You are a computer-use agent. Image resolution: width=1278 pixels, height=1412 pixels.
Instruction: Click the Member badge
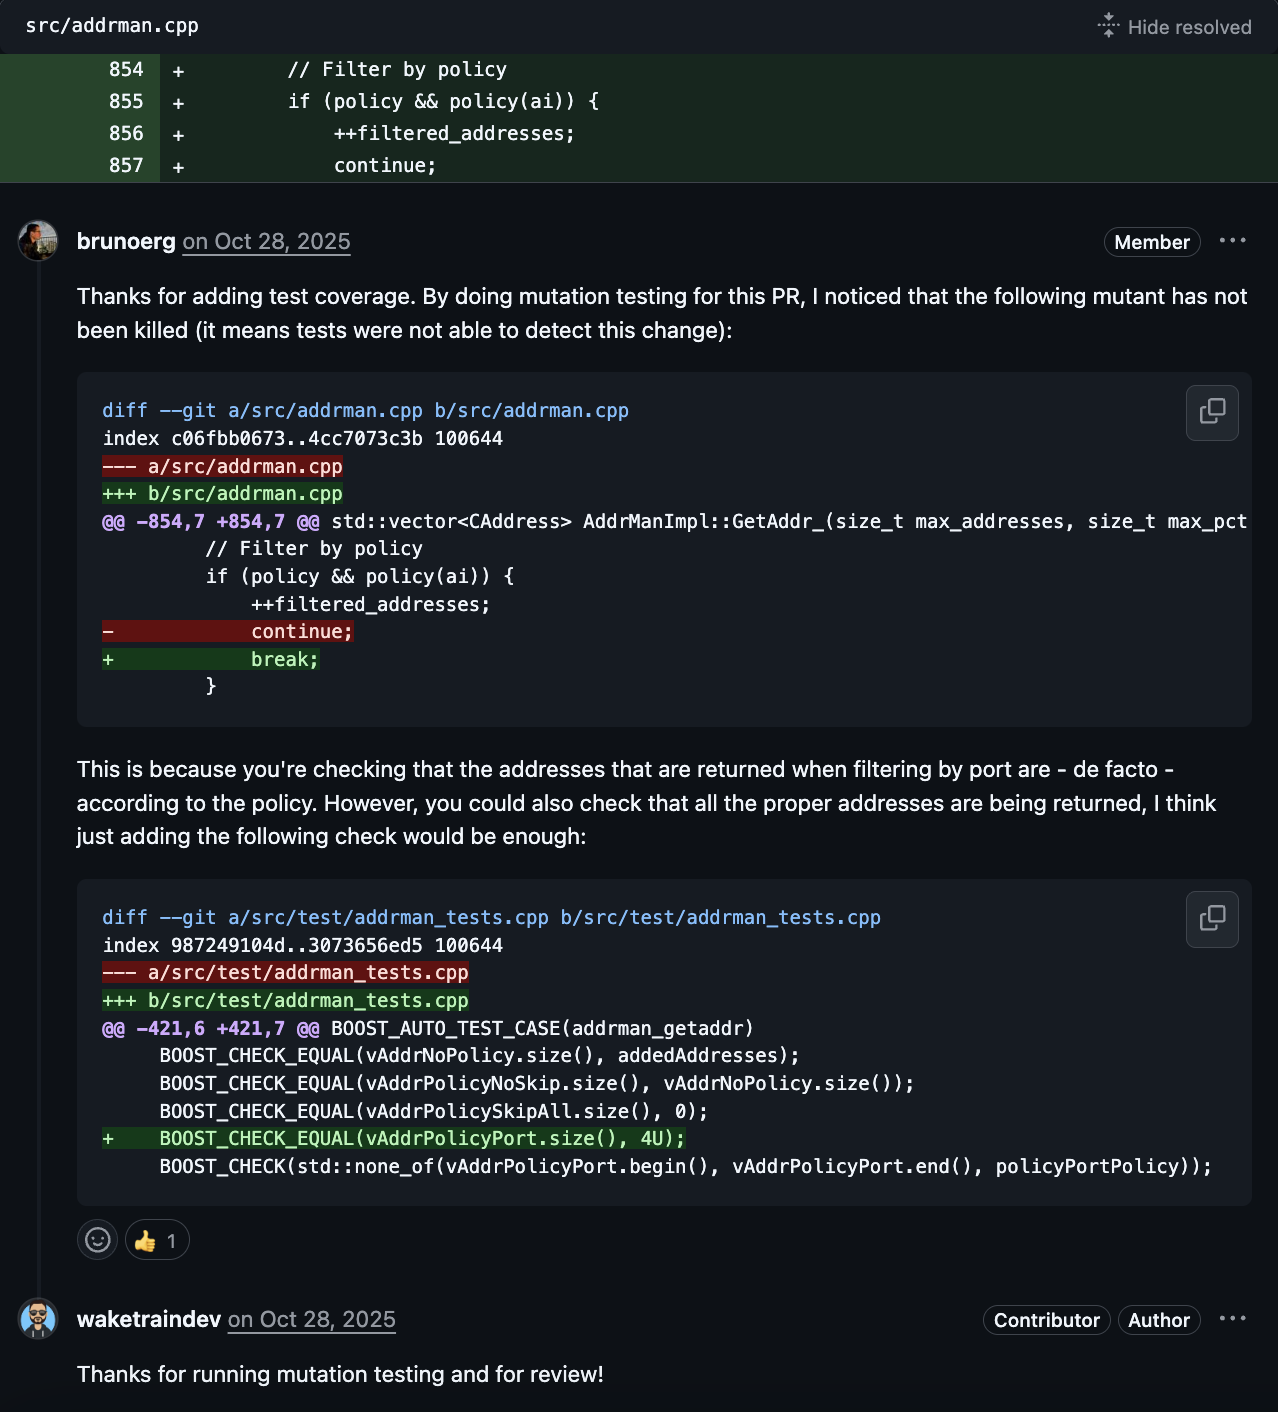coord(1151,242)
